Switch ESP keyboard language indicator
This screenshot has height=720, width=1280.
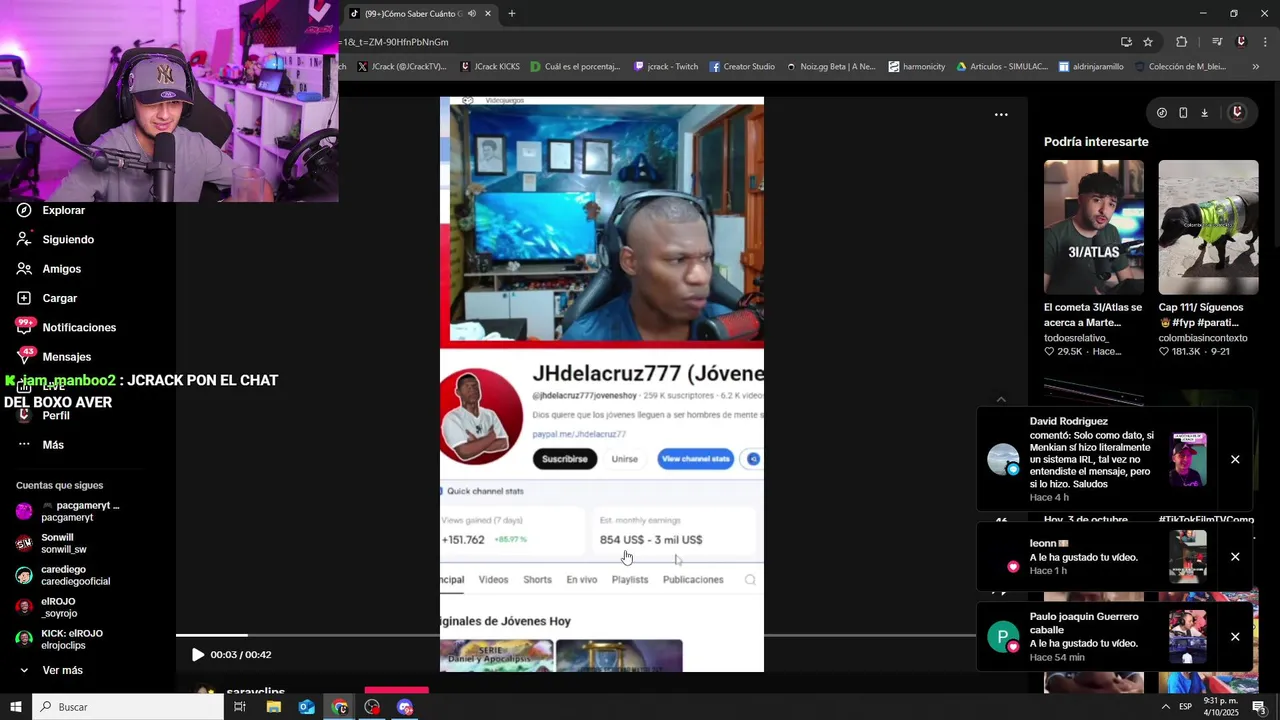(x=1185, y=707)
